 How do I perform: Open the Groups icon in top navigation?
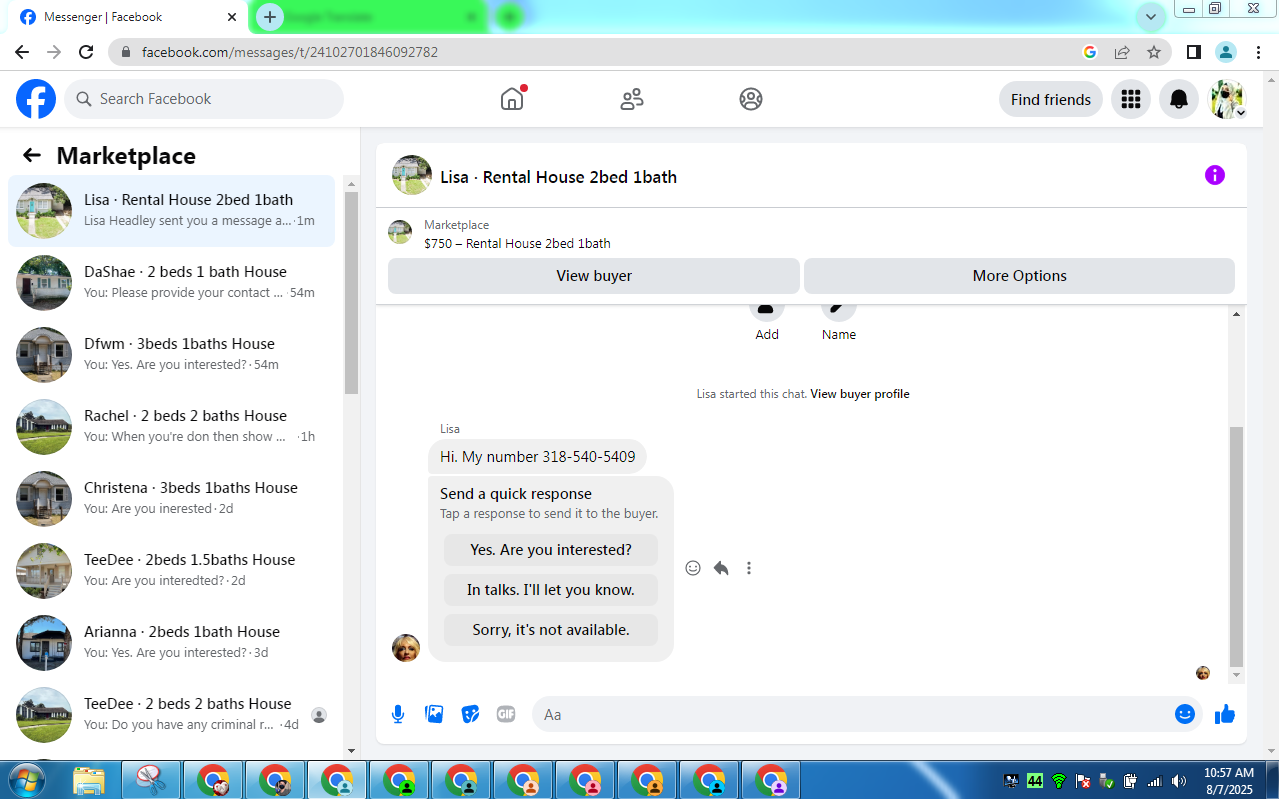pos(751,99)
